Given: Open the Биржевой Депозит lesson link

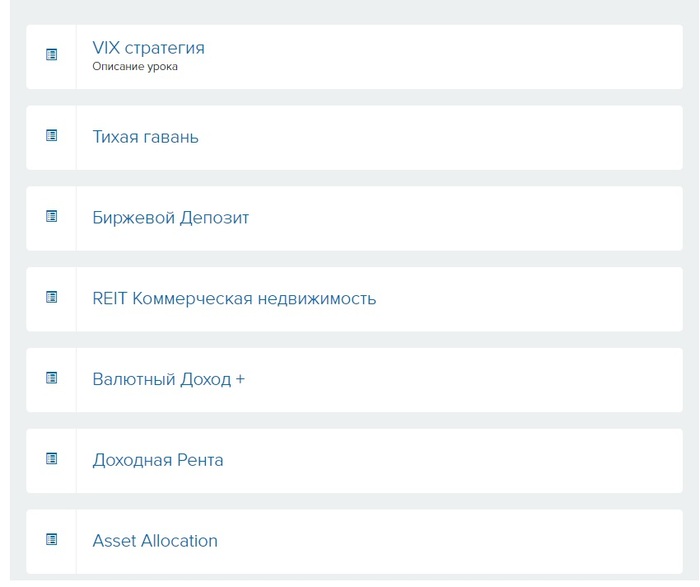Looking at the screenshot, I should pos(171,218).
